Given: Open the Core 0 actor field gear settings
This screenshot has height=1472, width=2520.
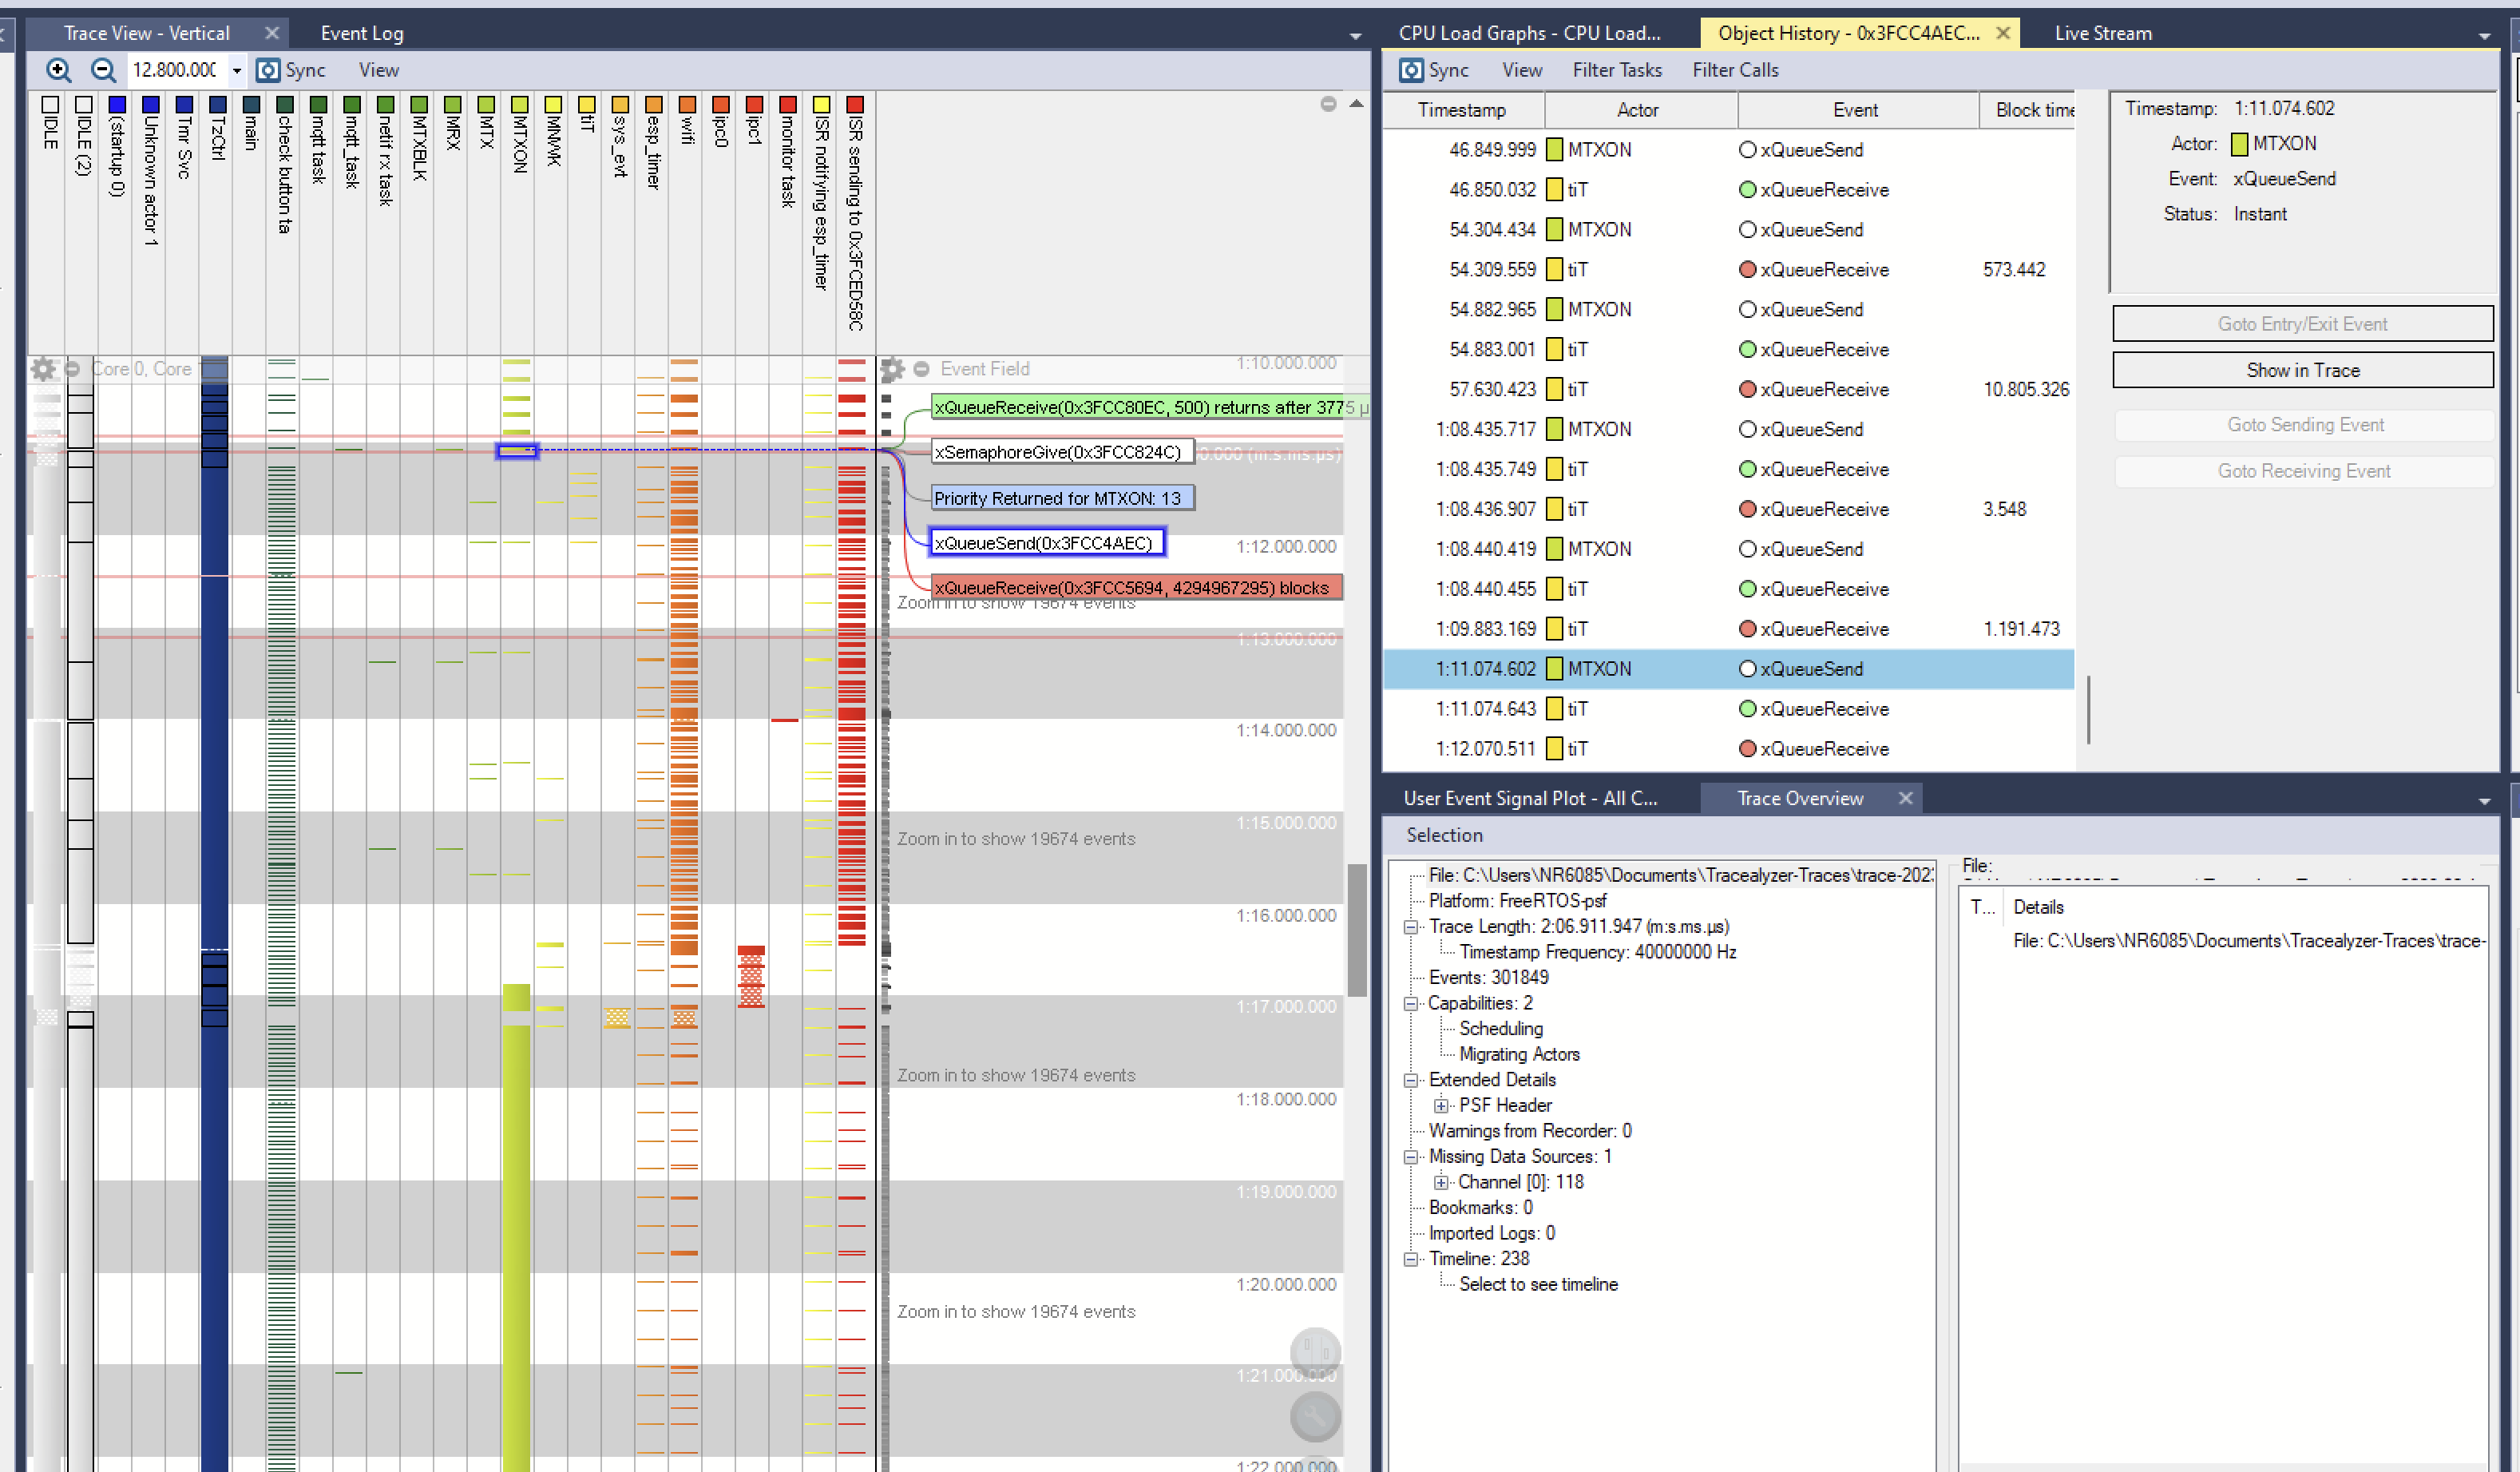Looking at the screenshot, I should pos(42,369).
